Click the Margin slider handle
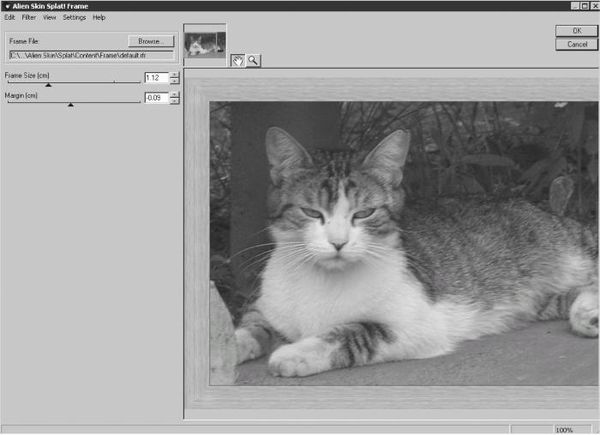The image size is (600, 435). [70, 104]
